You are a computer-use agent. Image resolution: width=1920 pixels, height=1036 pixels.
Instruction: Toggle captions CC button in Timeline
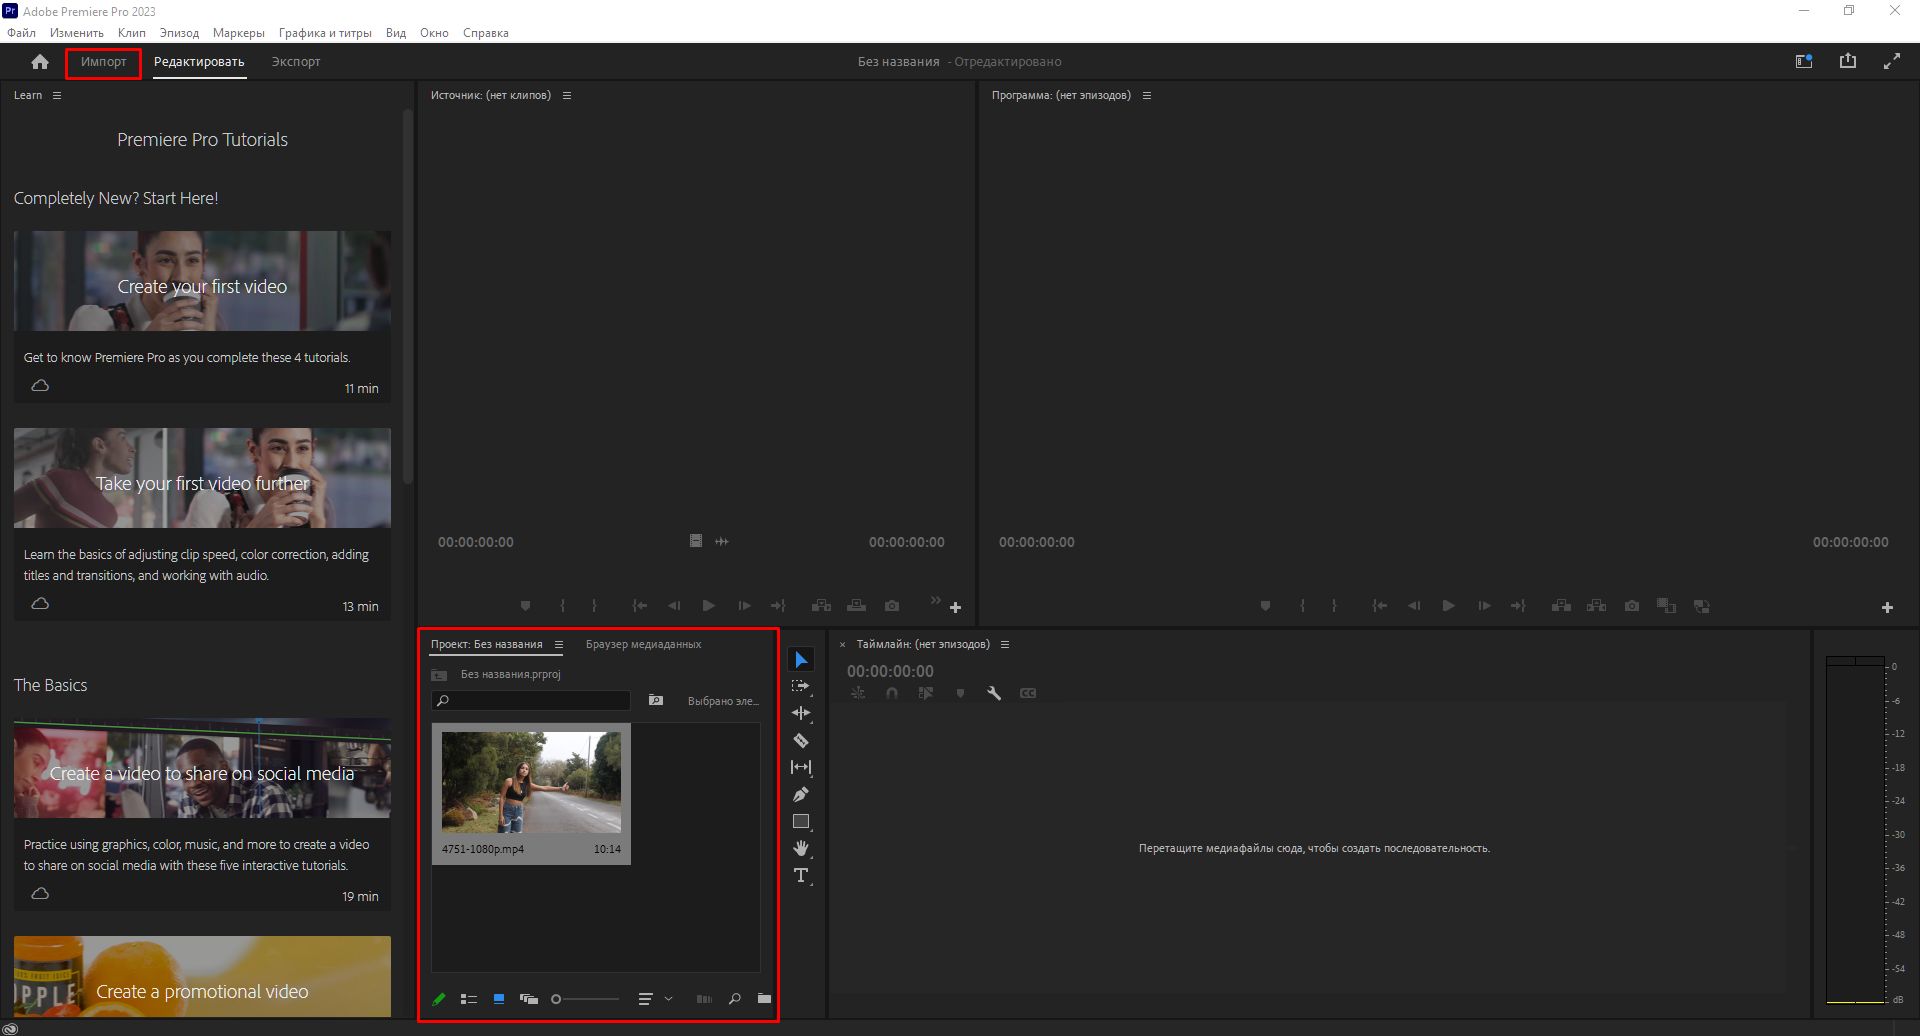point(1028,693)
